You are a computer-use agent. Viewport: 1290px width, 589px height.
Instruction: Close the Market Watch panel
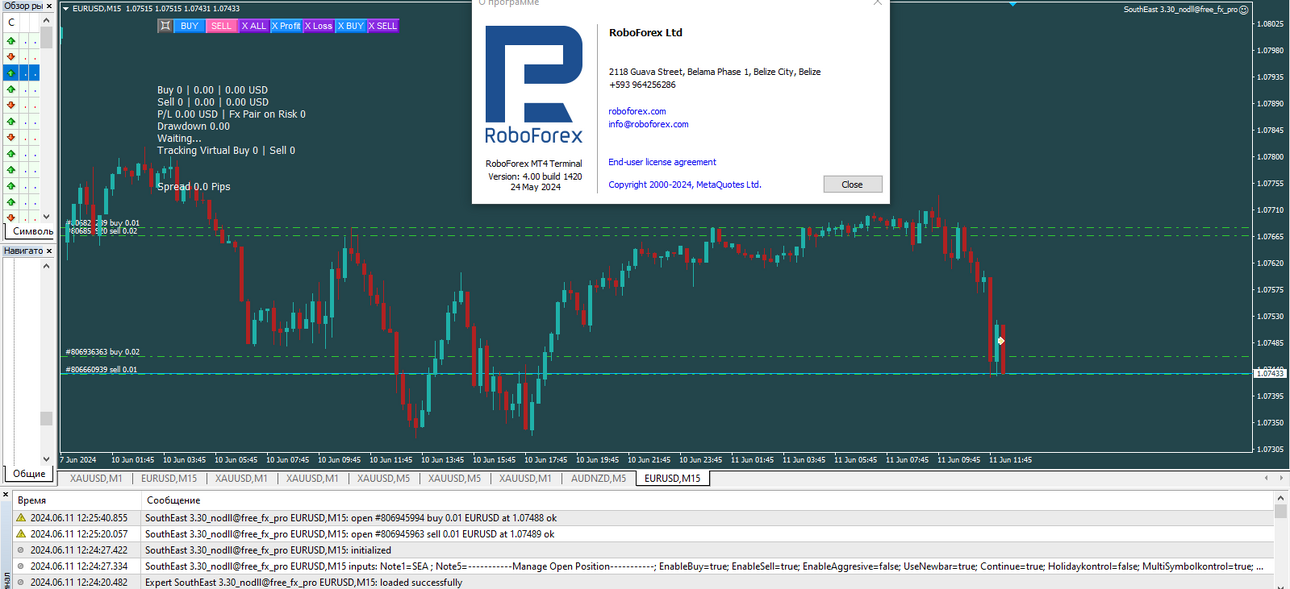48,6
